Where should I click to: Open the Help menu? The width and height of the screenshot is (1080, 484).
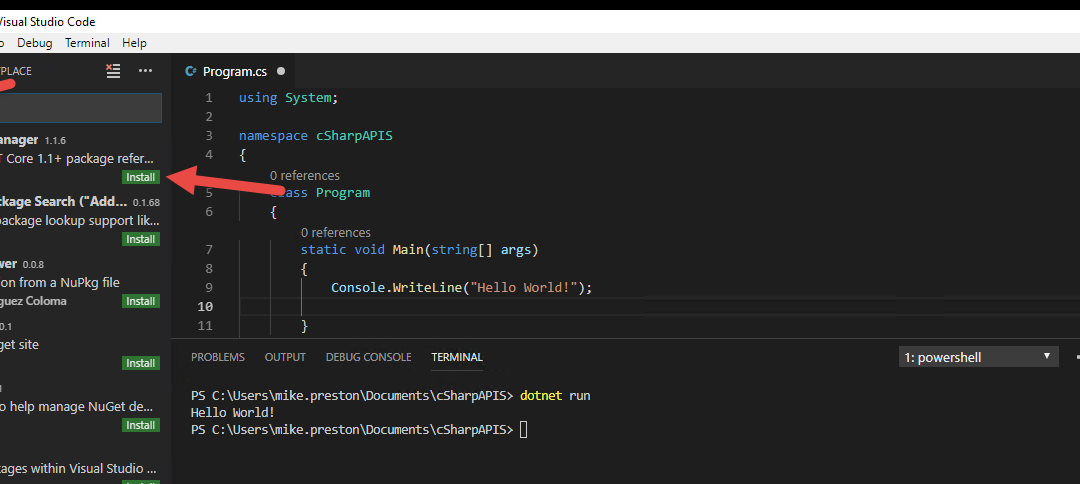point(134,43)
